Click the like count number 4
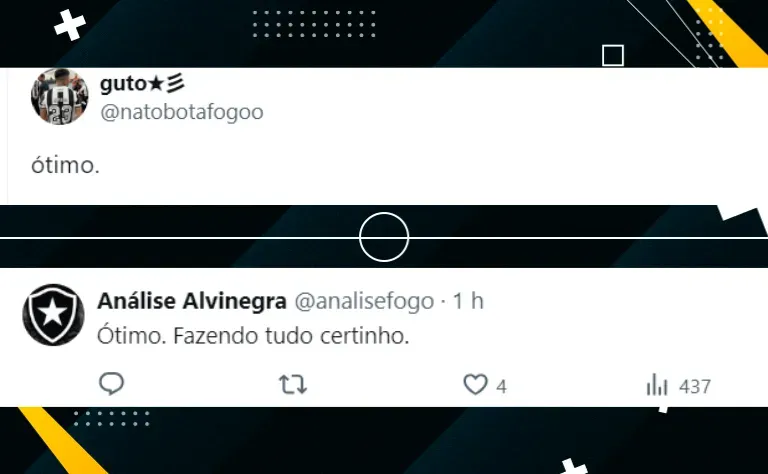 (501, 387)
